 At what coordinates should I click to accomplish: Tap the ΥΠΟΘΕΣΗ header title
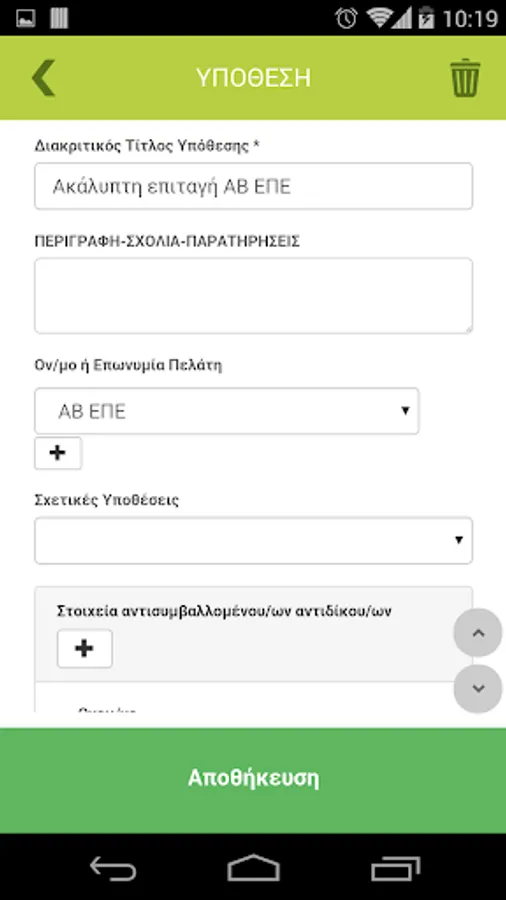tap(253, 77)
